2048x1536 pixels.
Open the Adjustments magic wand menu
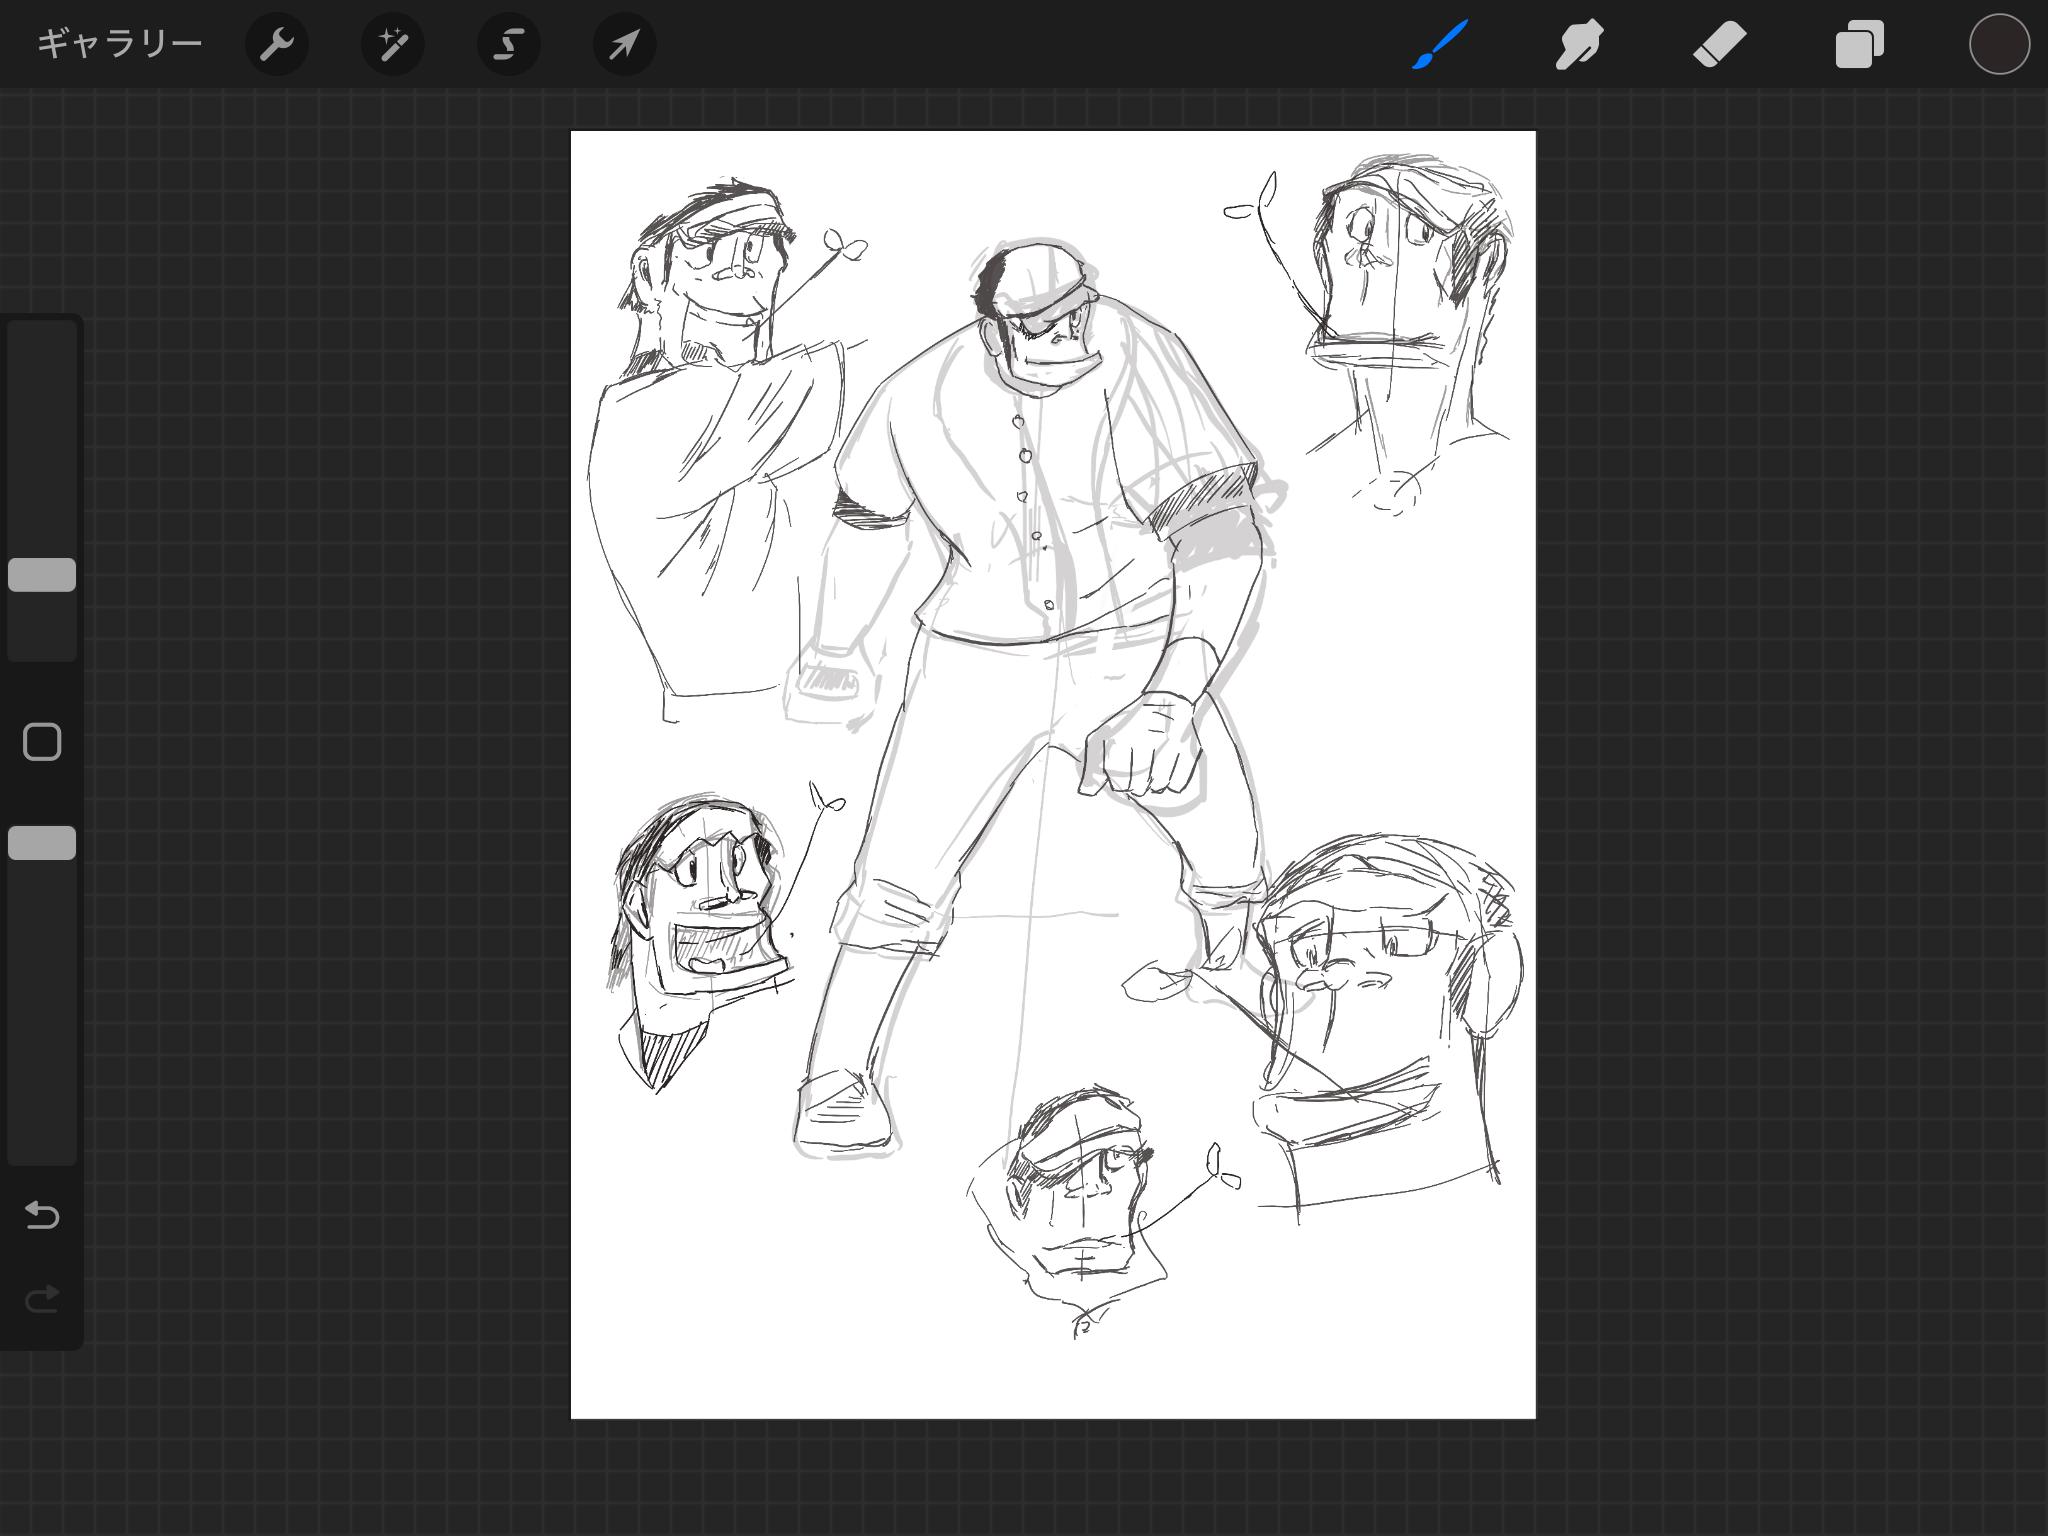[x=392, y=44]
